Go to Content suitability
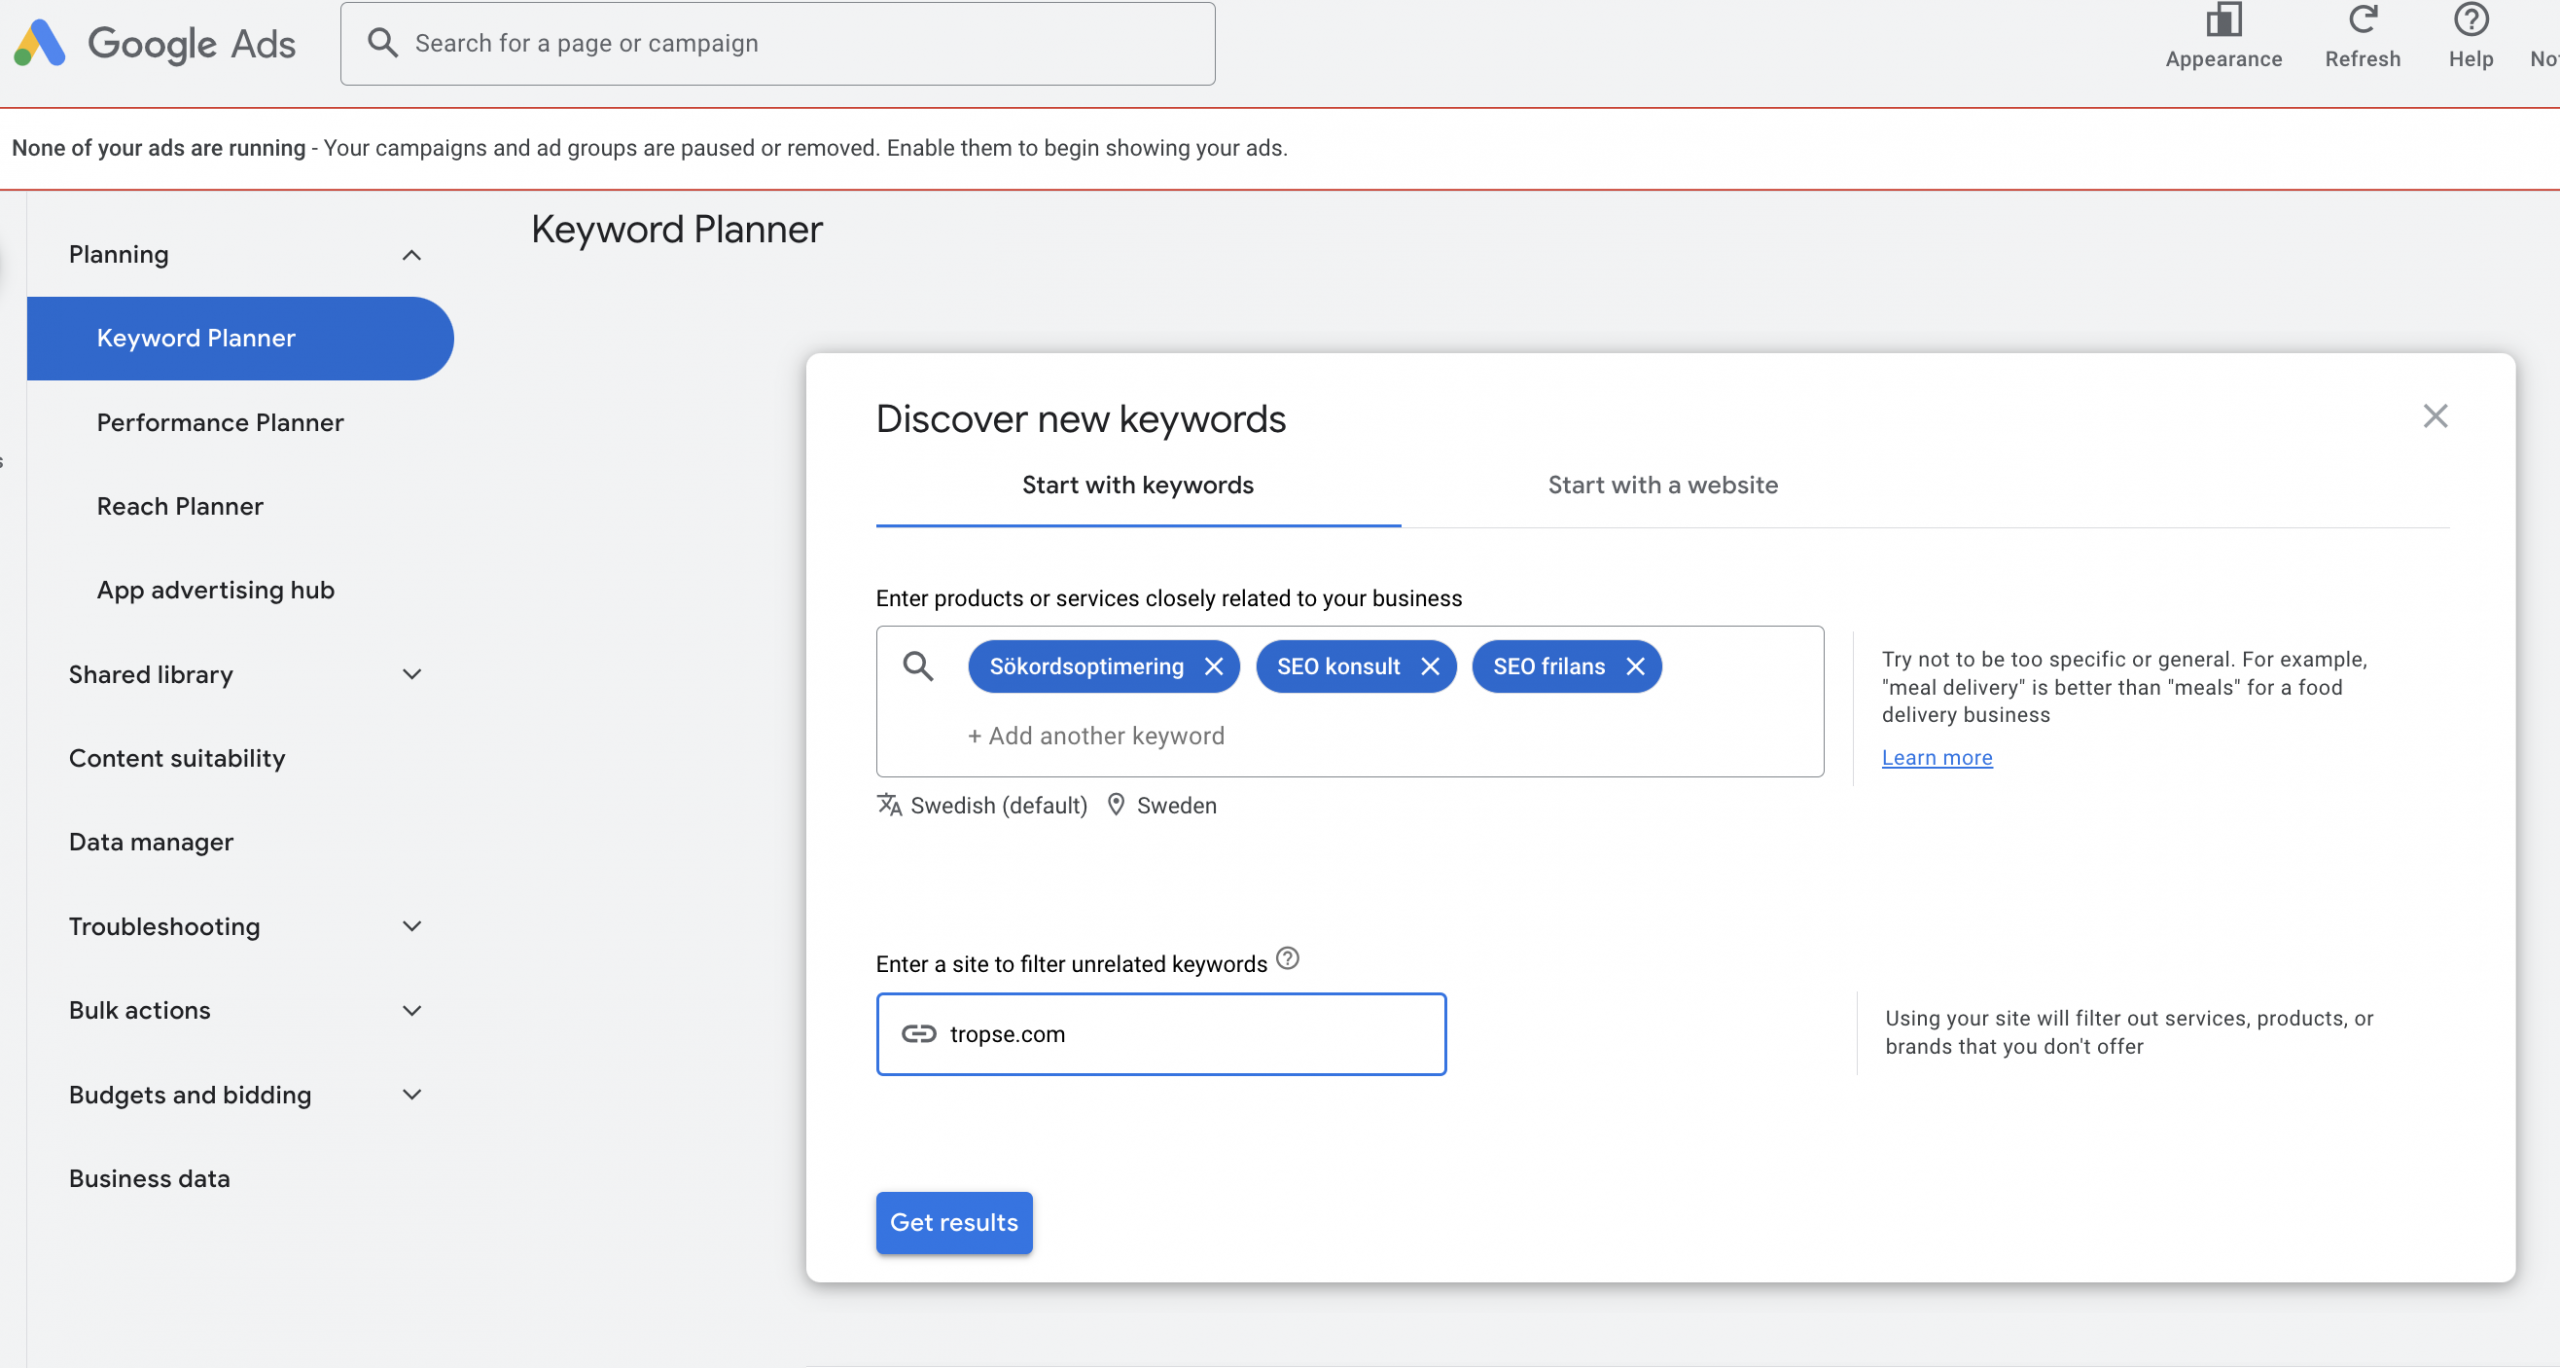Image resolution: width=2560 pixels, height=1368 pixels. coord(177,758)
